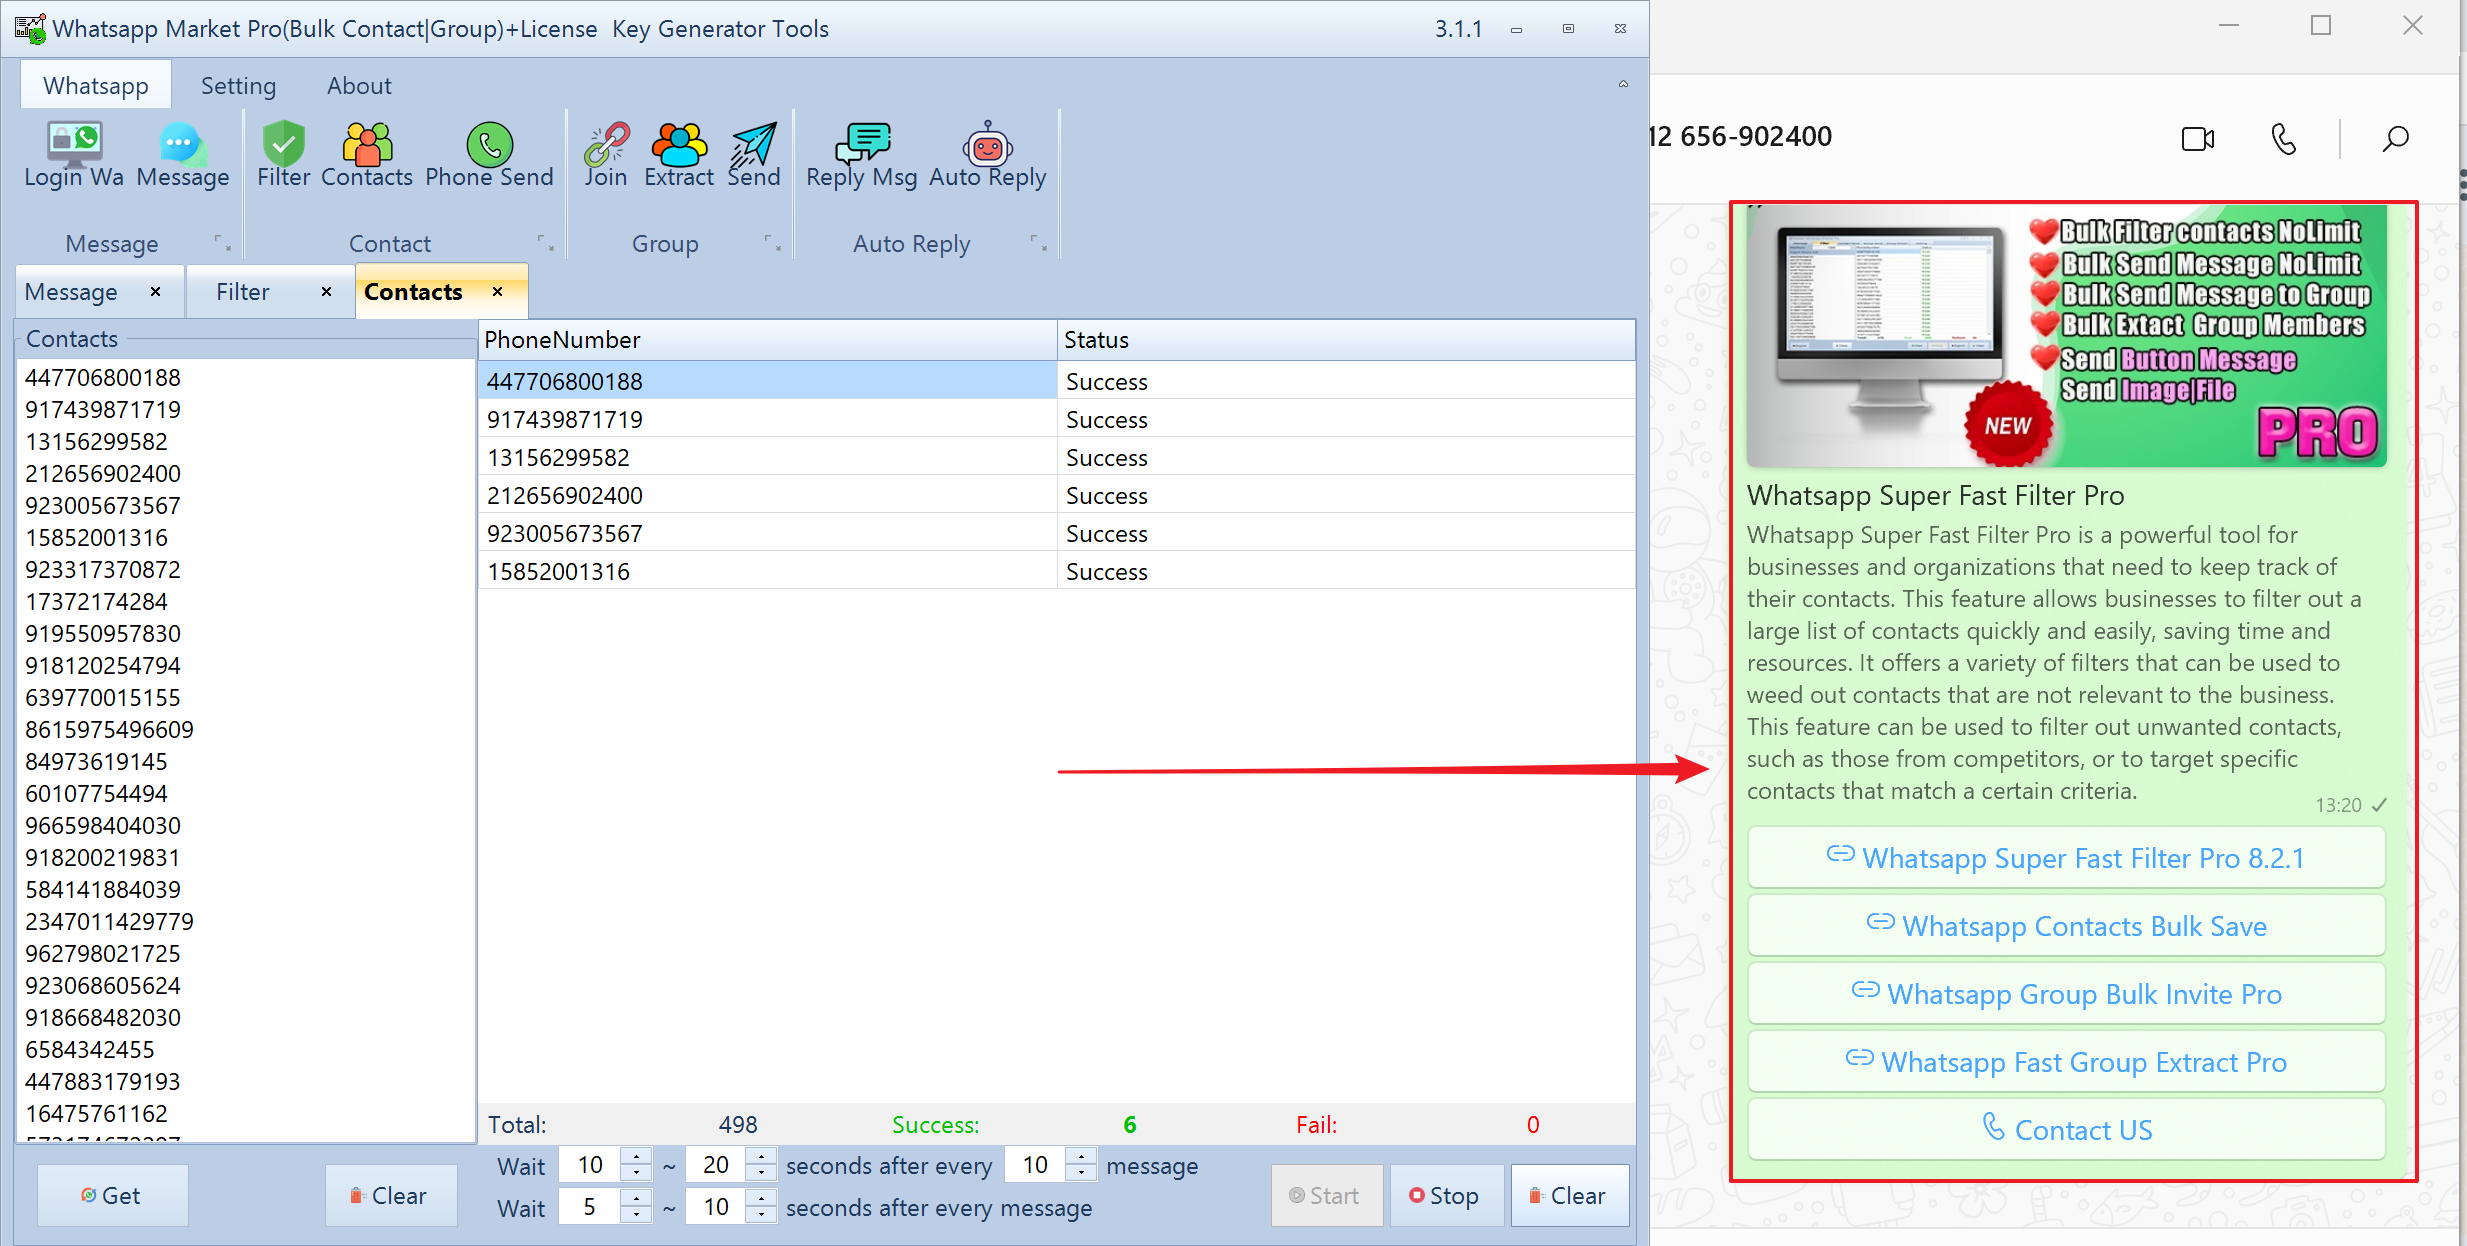Screen dimensions: 2467x1246
Task: Clear the contacts list on left
Action: [390, 1195]
